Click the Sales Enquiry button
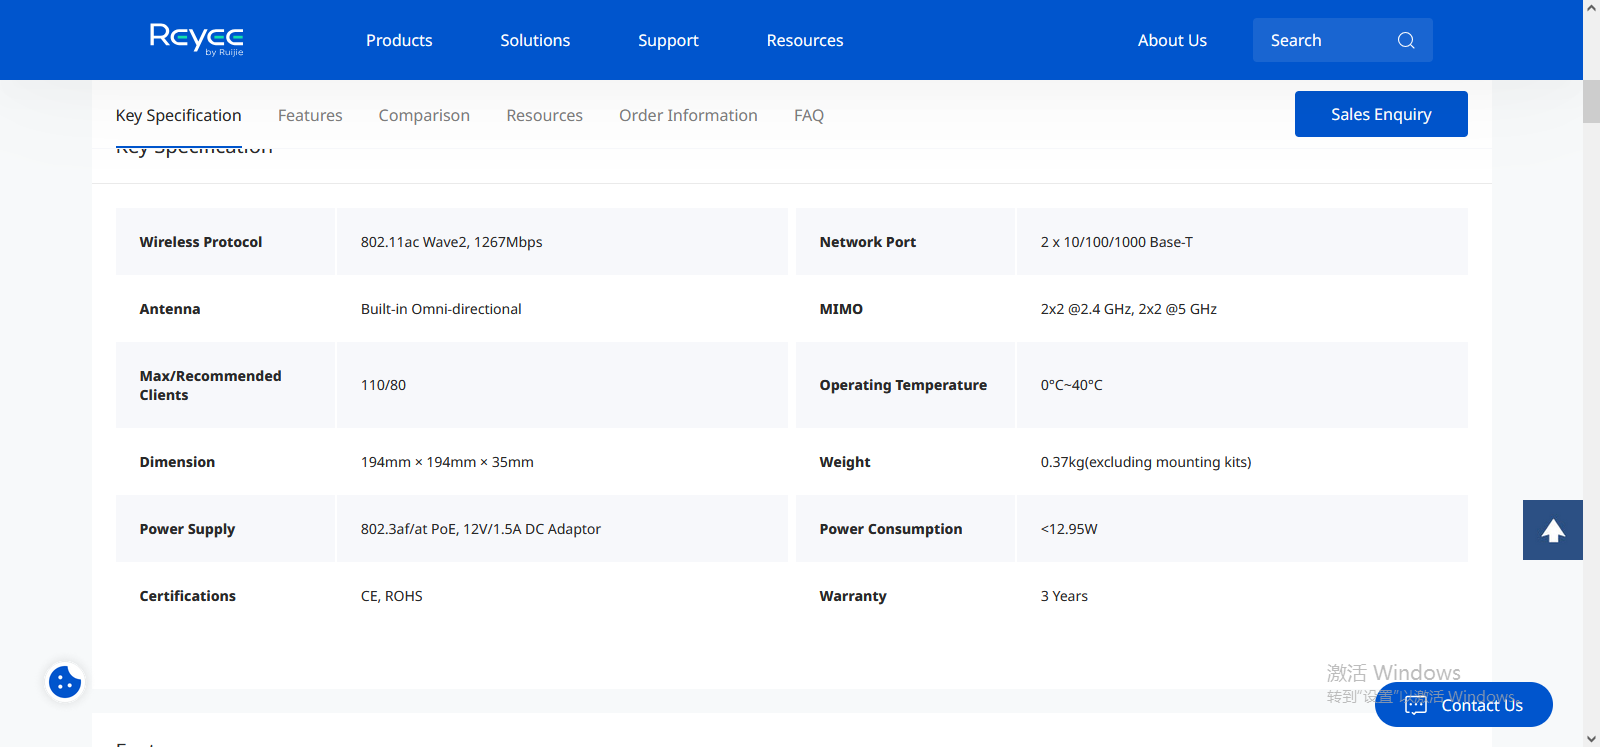1600x747 pixels. click(x=1381, y=114)
